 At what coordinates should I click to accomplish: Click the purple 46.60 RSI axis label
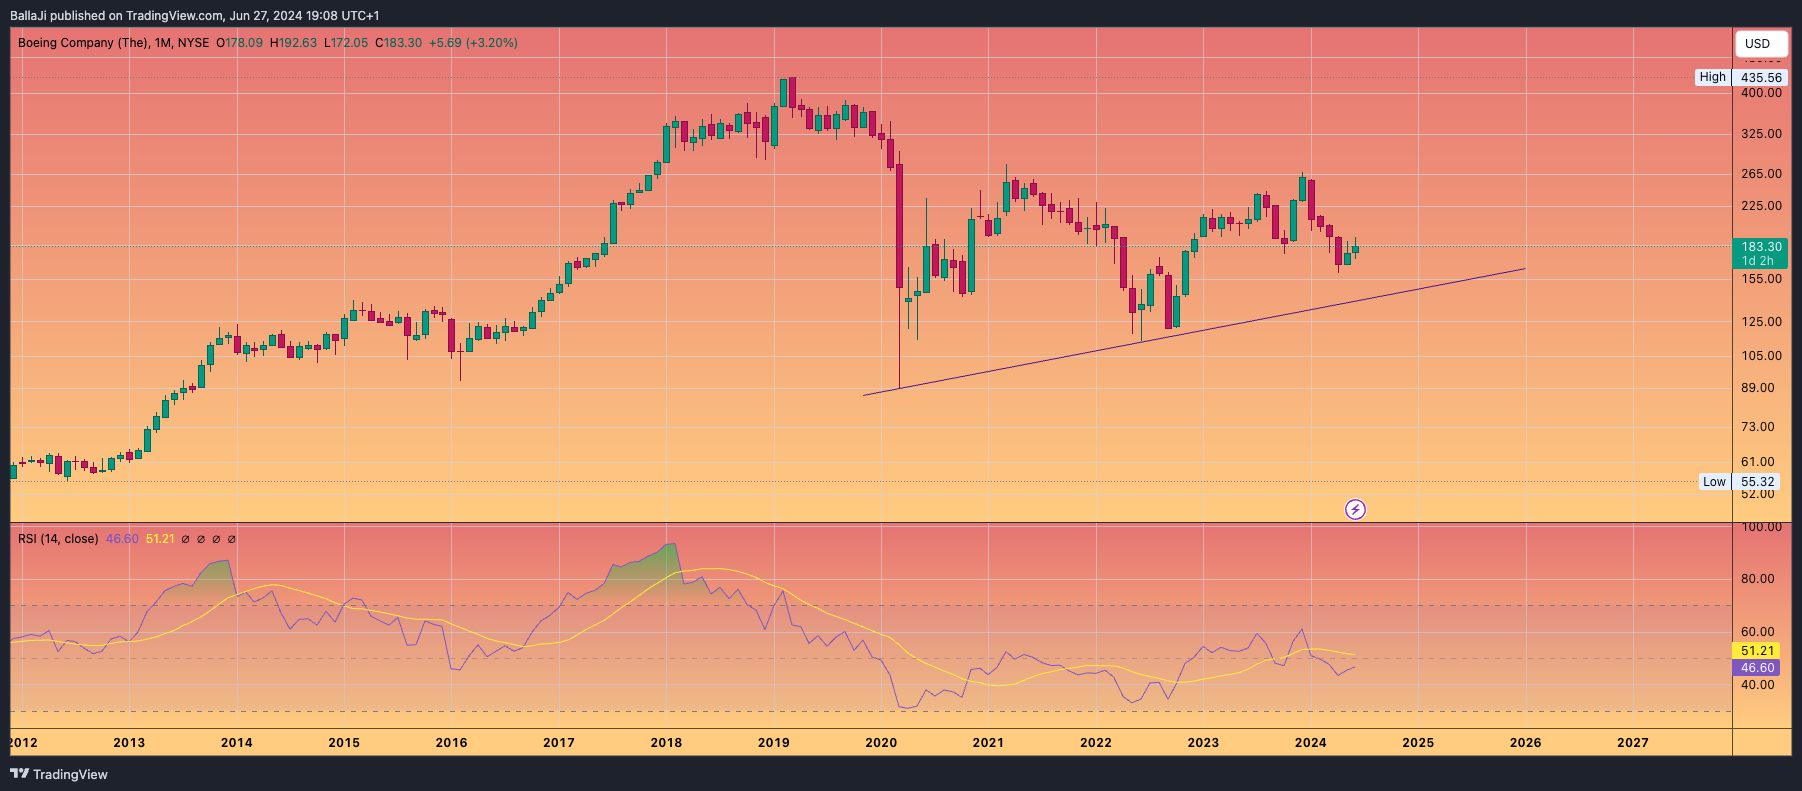pyautogui.click(x=1758, y=668)
